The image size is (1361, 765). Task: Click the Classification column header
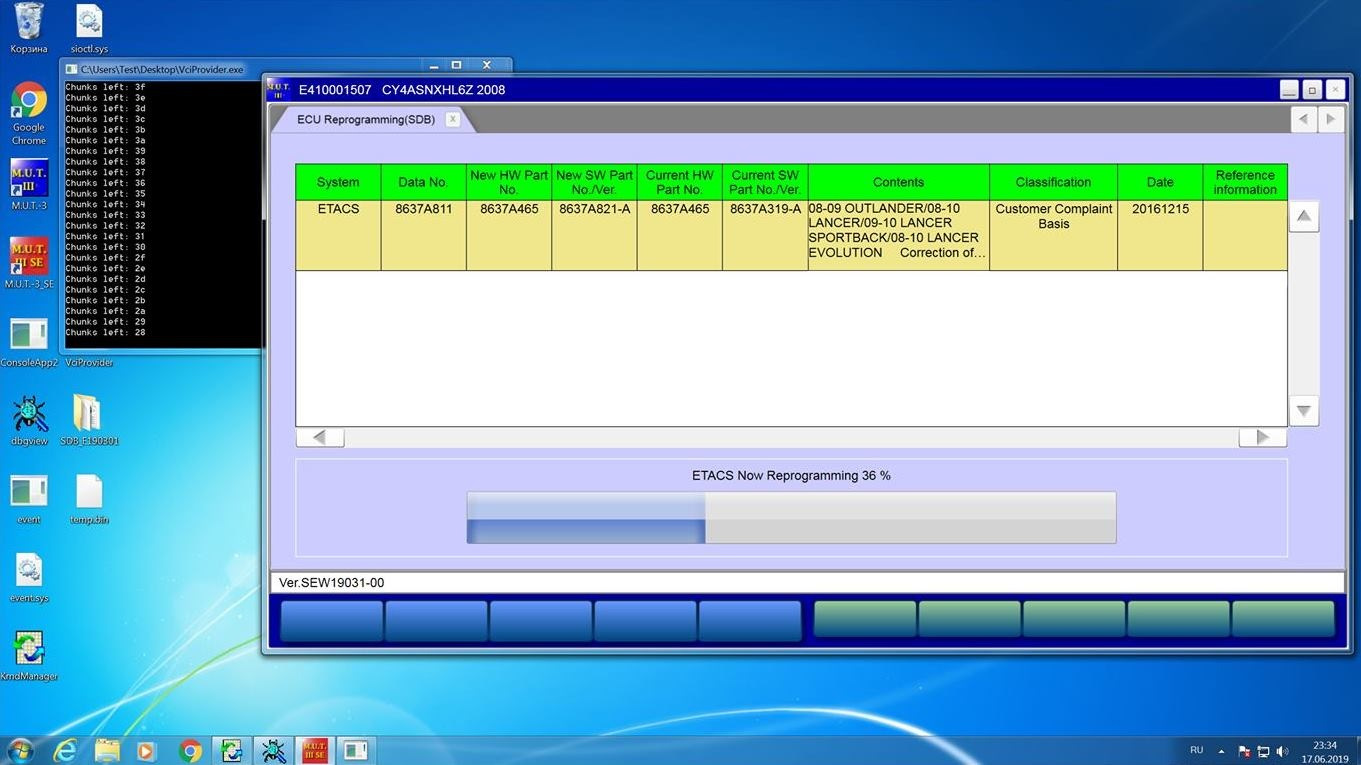(x=1053, y=182)
